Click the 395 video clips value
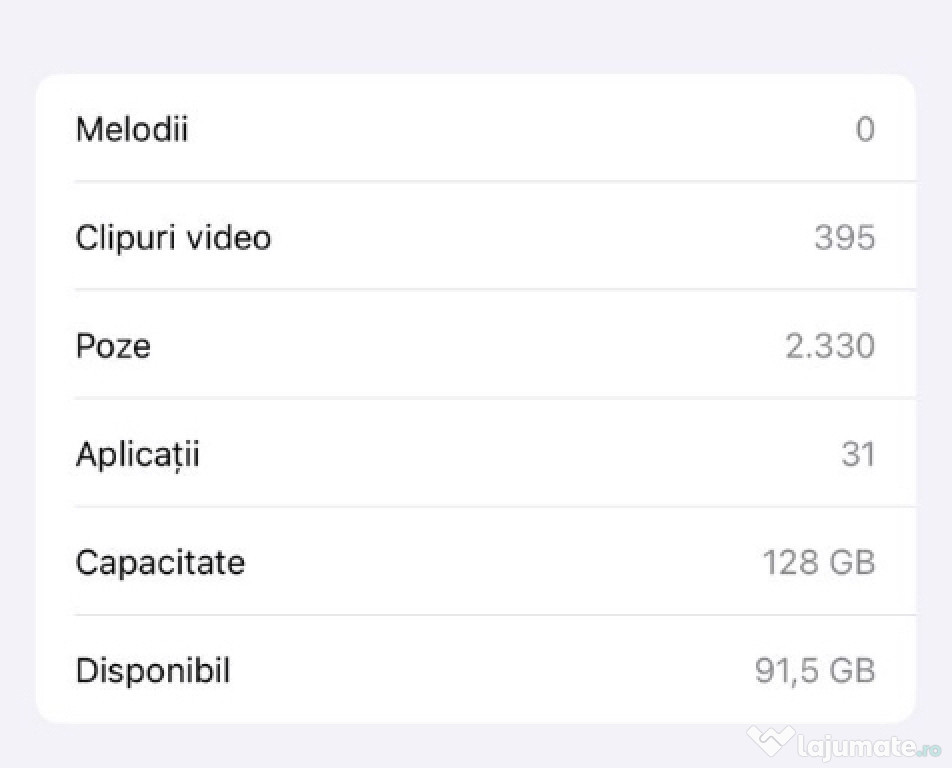 point(845,237)
